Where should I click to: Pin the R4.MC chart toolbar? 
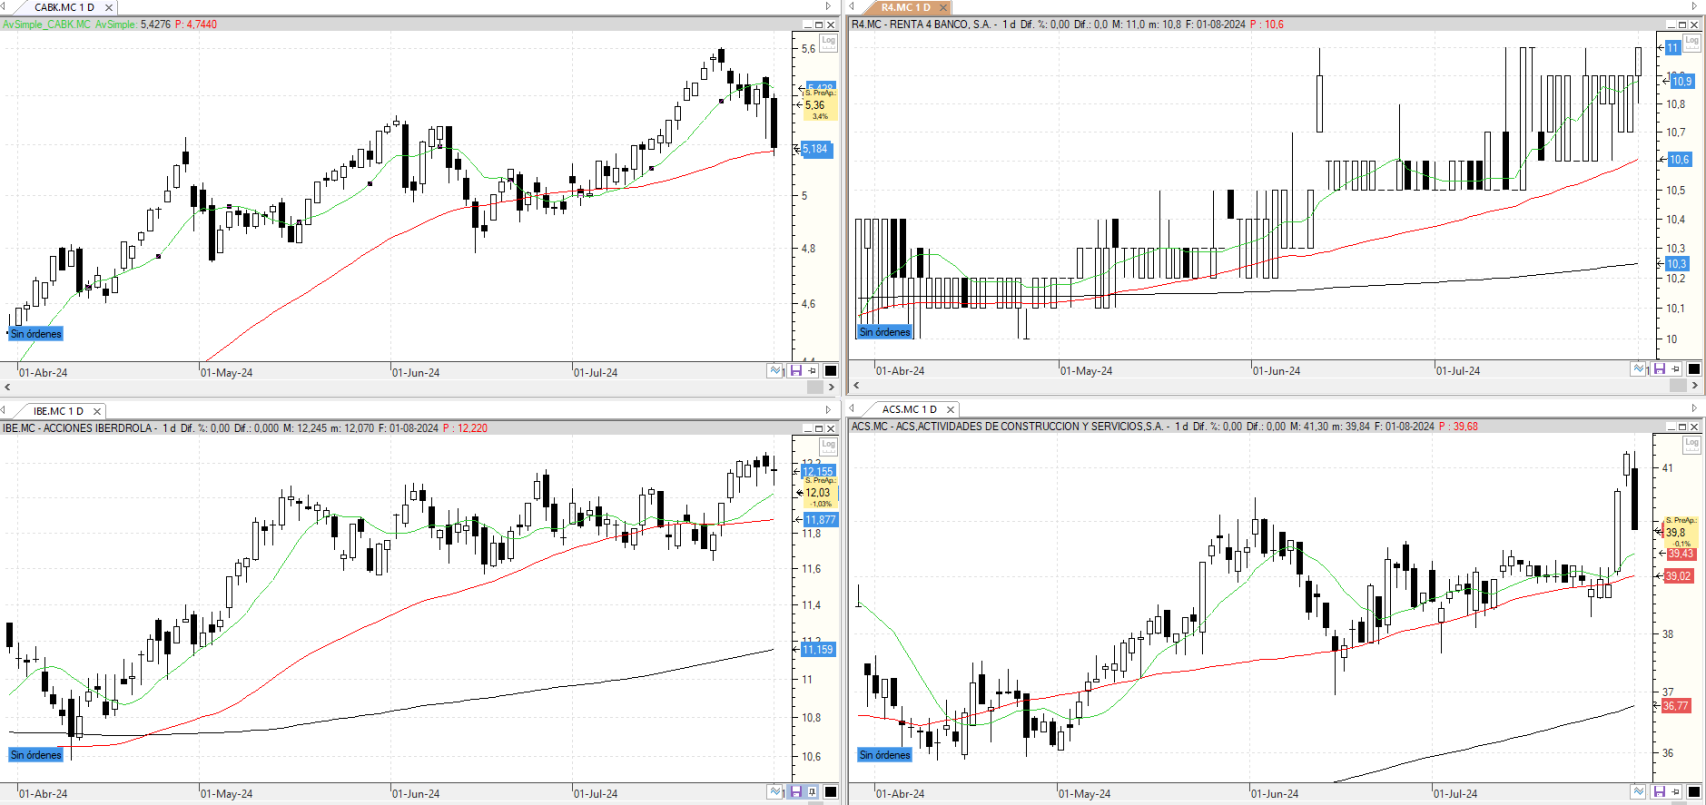tap(1676, 369)
